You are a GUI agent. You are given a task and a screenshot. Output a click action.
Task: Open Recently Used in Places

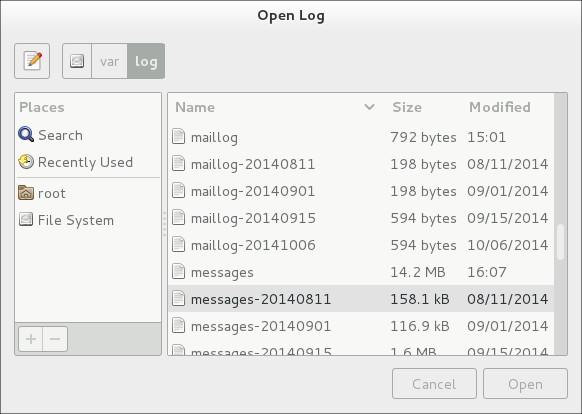[88, 162]
